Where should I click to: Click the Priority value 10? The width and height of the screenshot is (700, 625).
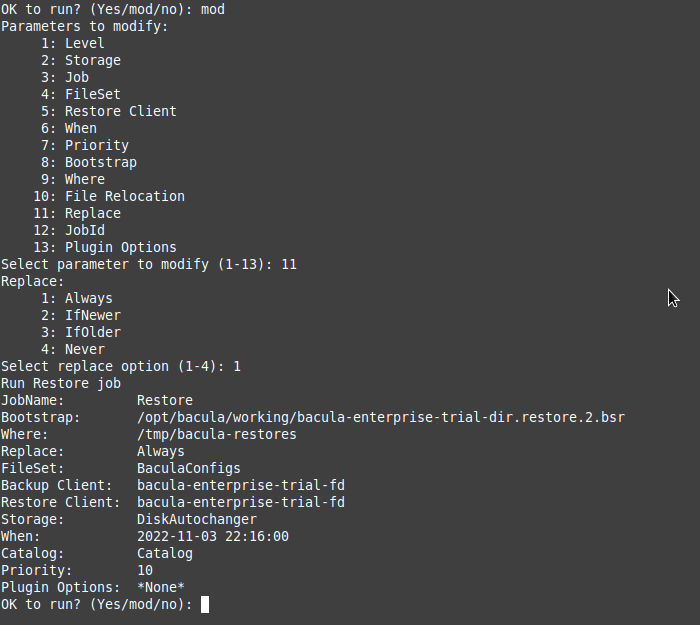click(145, 571)
